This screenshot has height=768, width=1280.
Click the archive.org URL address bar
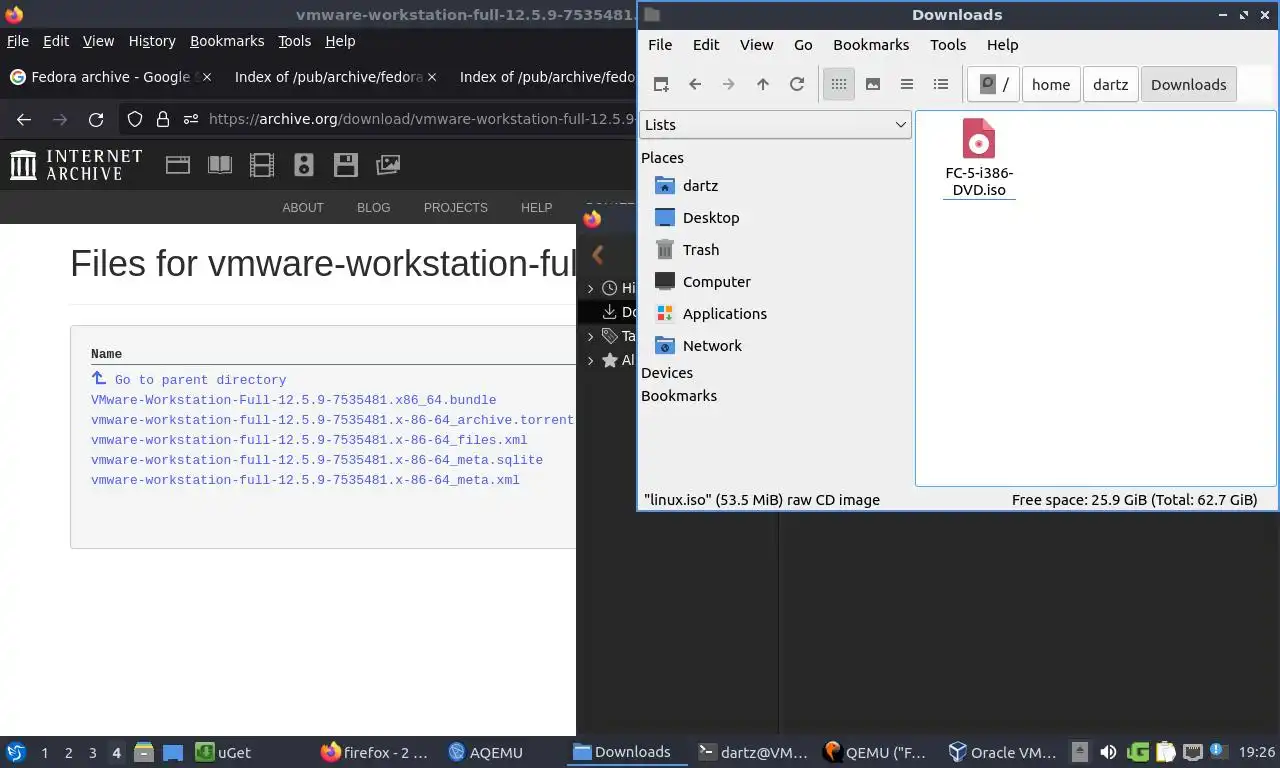point(420,119)
